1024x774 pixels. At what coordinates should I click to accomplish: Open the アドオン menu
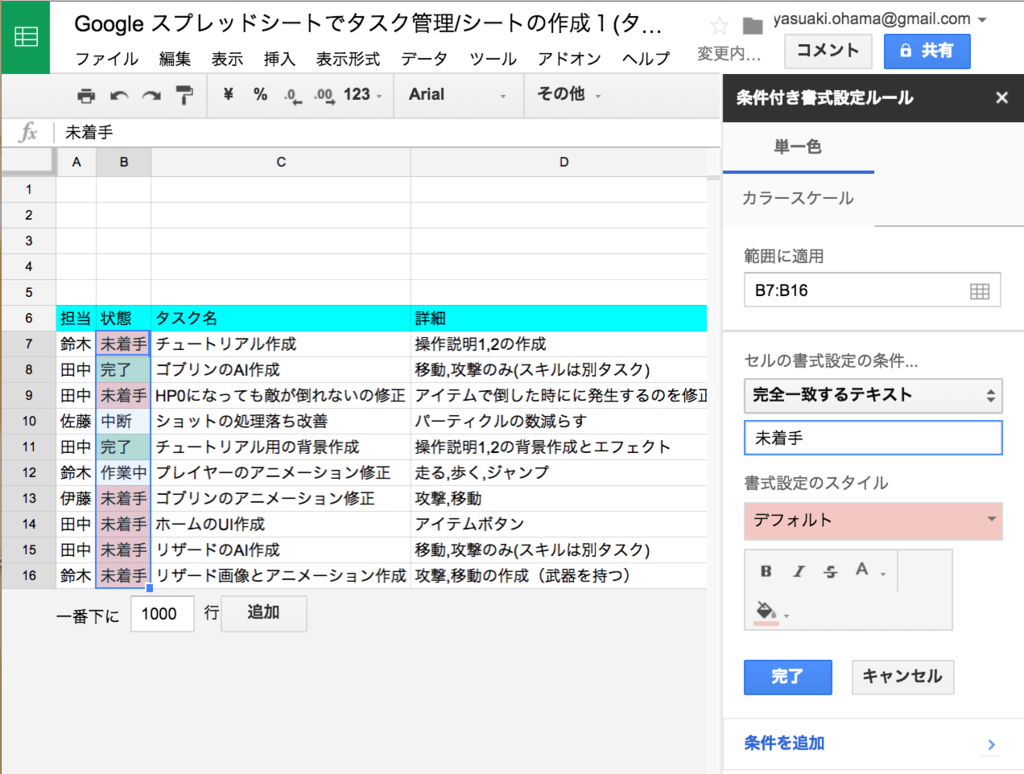click(569, 59)
